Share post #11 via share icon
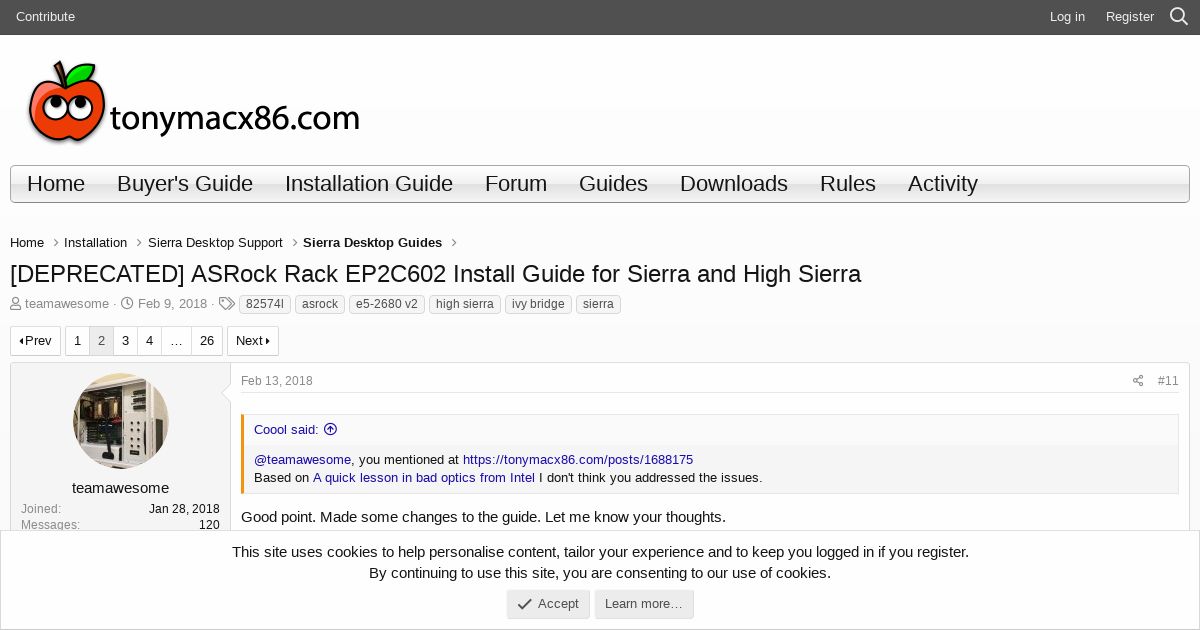 click(1137, 381)
